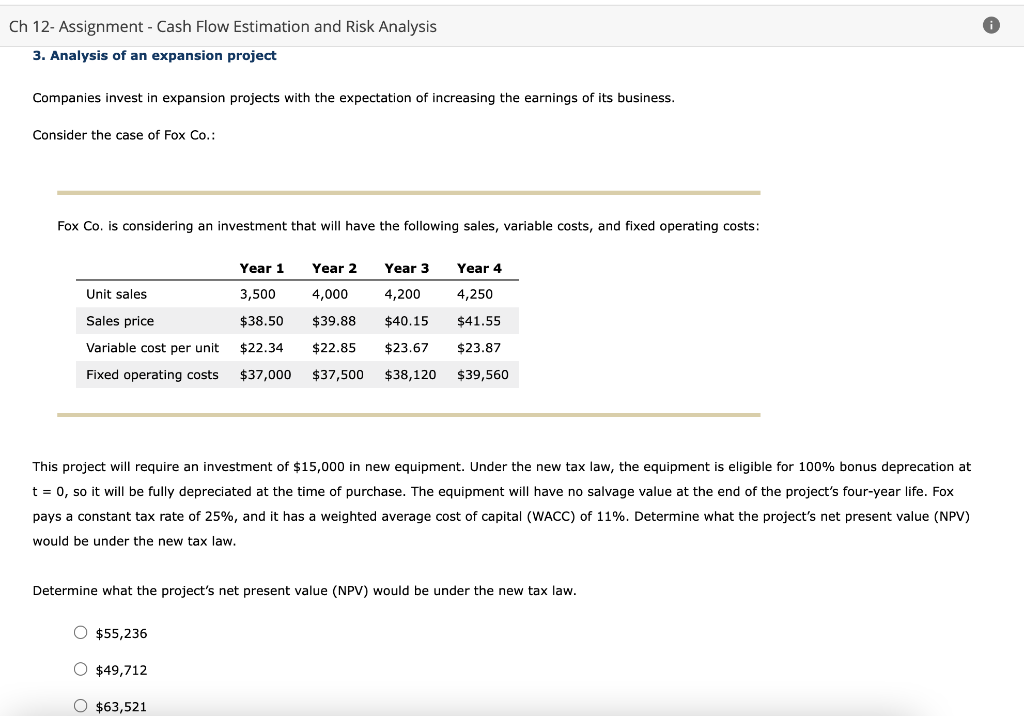The image size is (1024, 716).
Task: Select the $49,712 radio button
Action: tap(80, 669)
